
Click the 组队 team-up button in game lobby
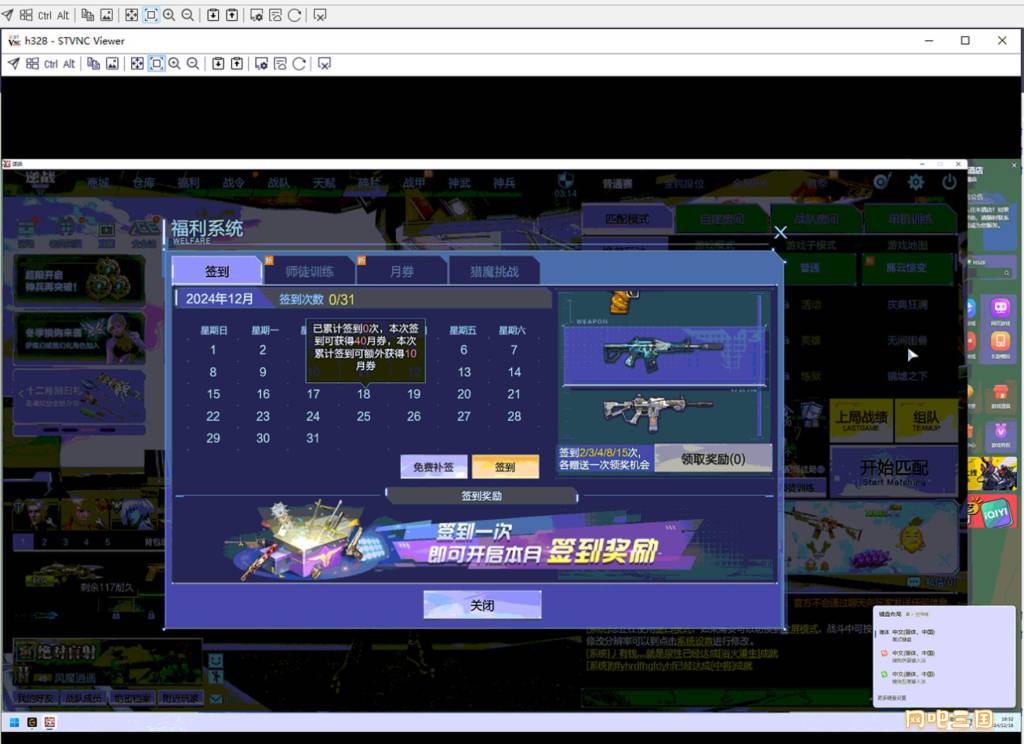(926, 419)
